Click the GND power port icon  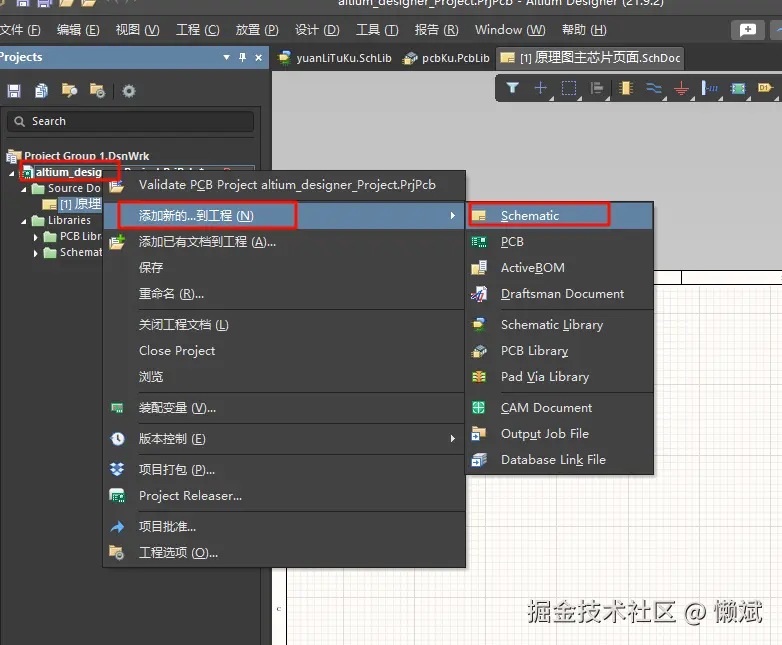pos(681,89)
